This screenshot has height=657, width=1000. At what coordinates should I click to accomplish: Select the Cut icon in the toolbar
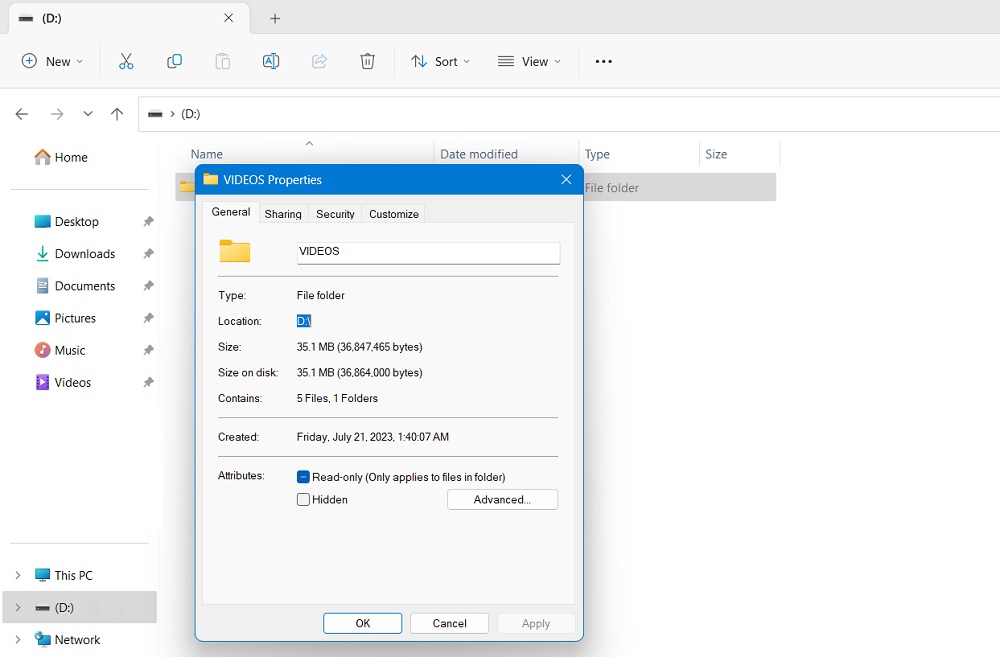(126, 61)
